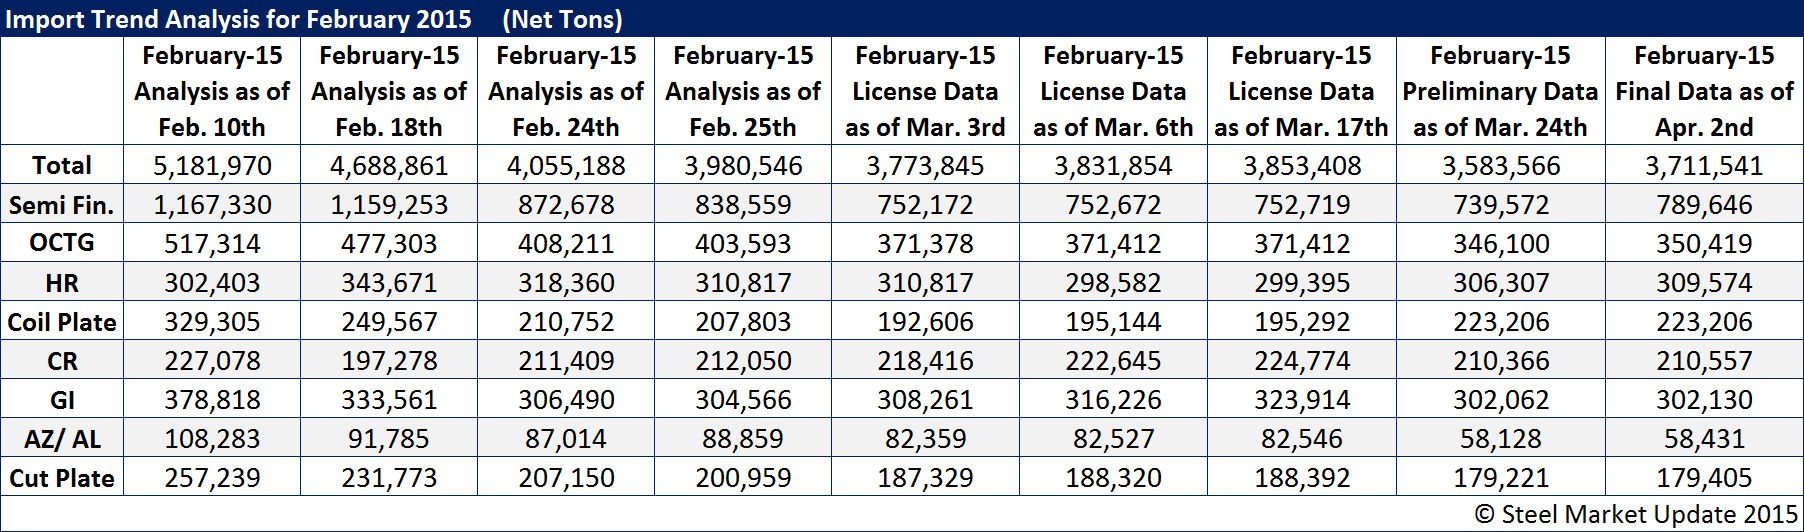Click the 'License Data as of Mar. 3rd' header
Image resolution: width=1804 pixels, height=532 pixels.
click(925, 92)
